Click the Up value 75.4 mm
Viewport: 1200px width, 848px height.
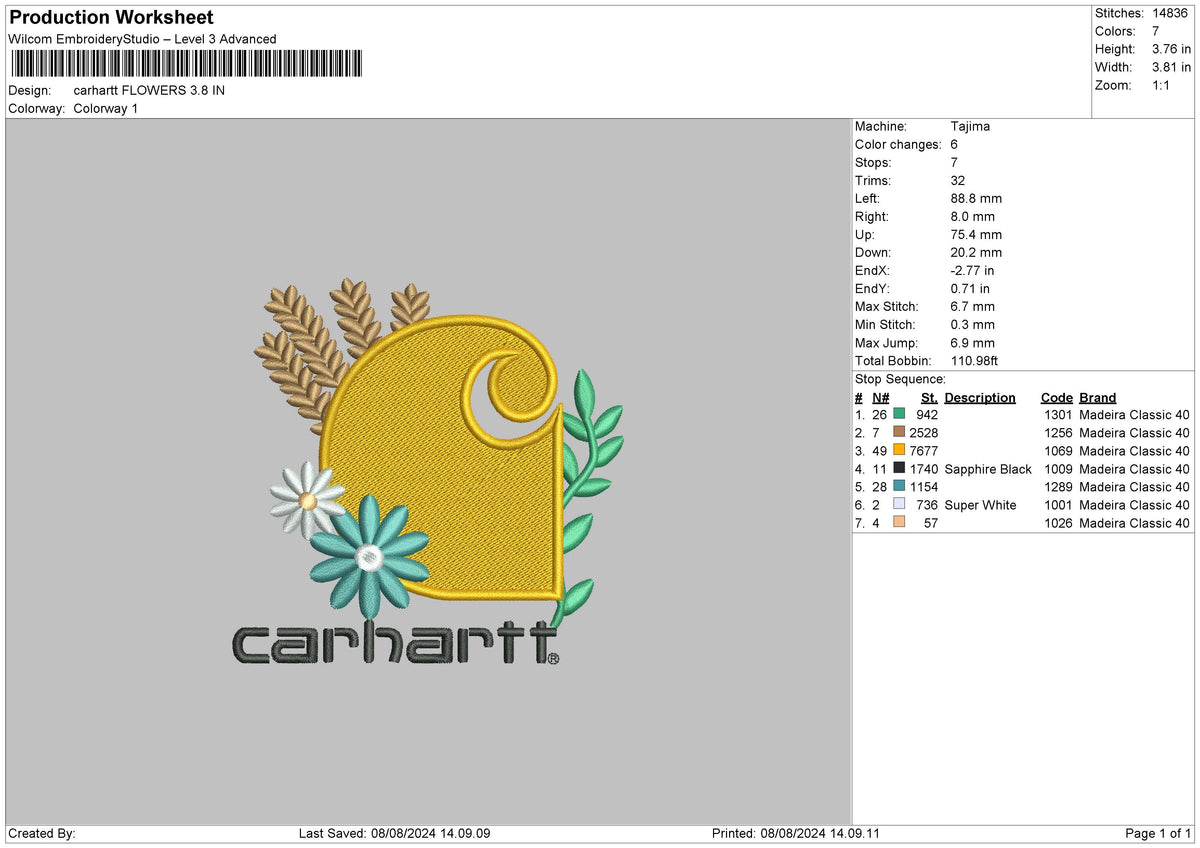click(976, 235)
